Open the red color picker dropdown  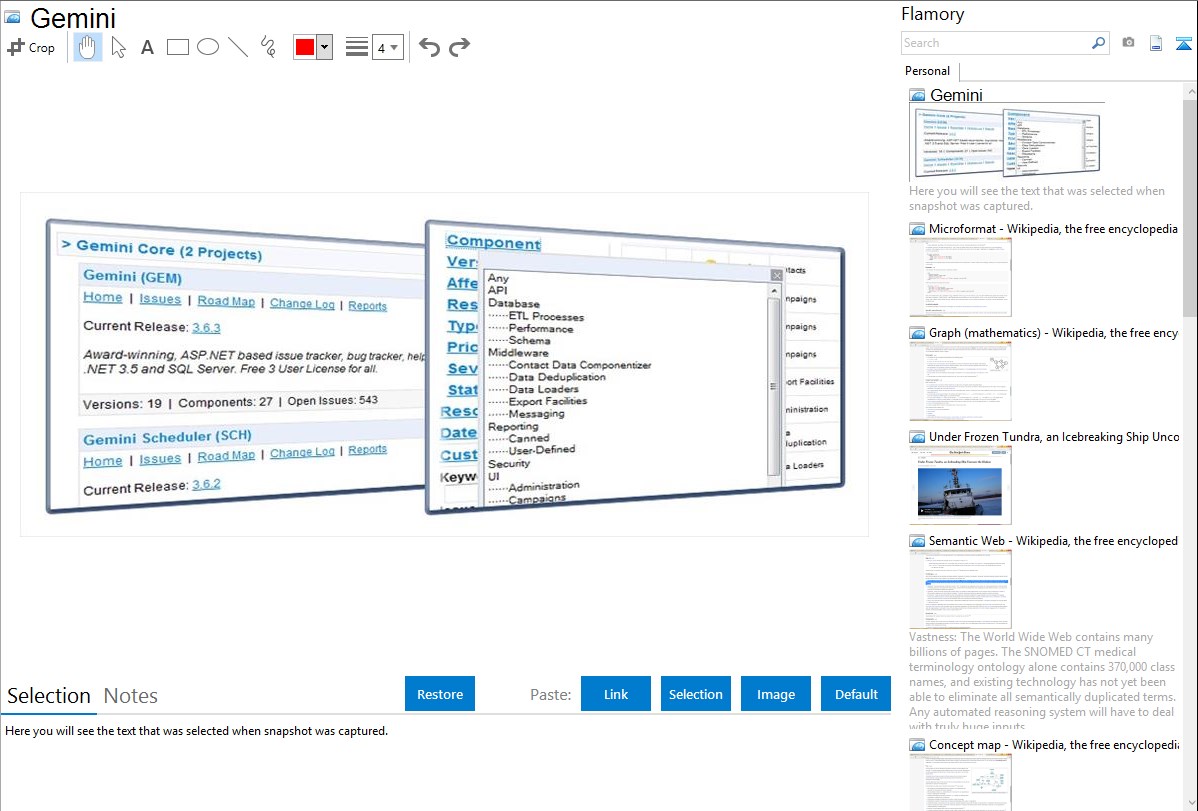click(324, 47)
